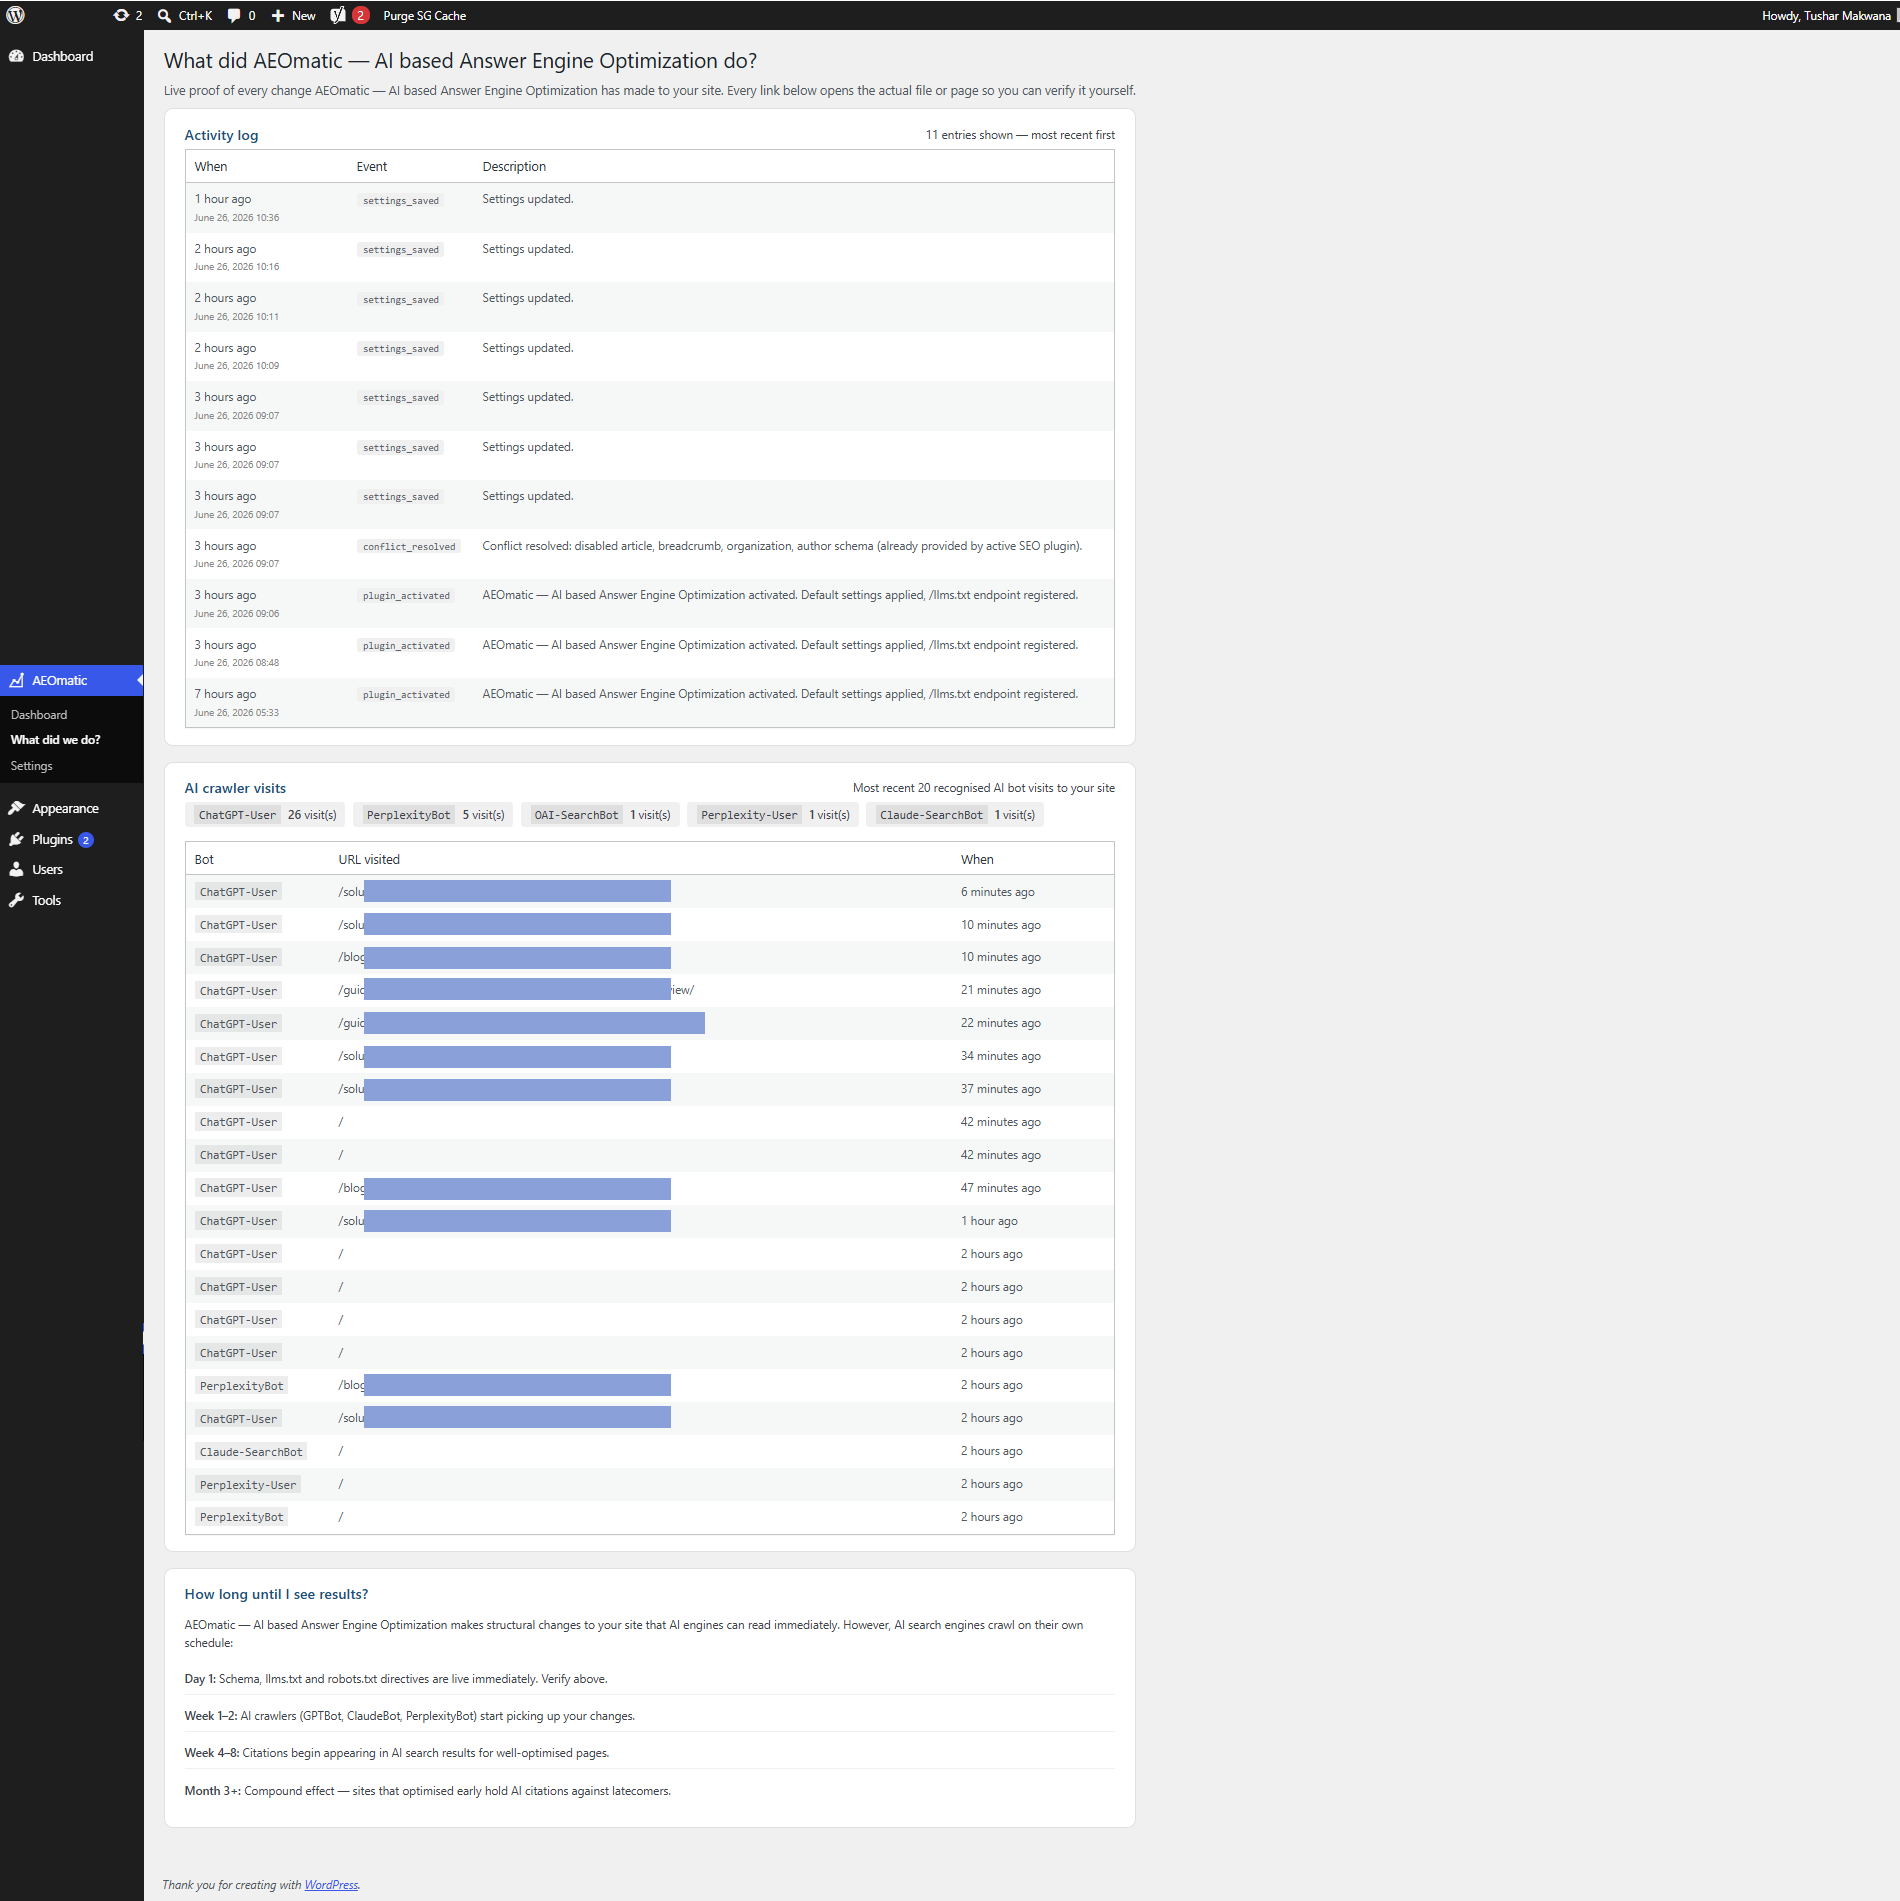Click the Plugins plug icon
Viewport: 1900px width, 1901px height.
pos(17,839)
